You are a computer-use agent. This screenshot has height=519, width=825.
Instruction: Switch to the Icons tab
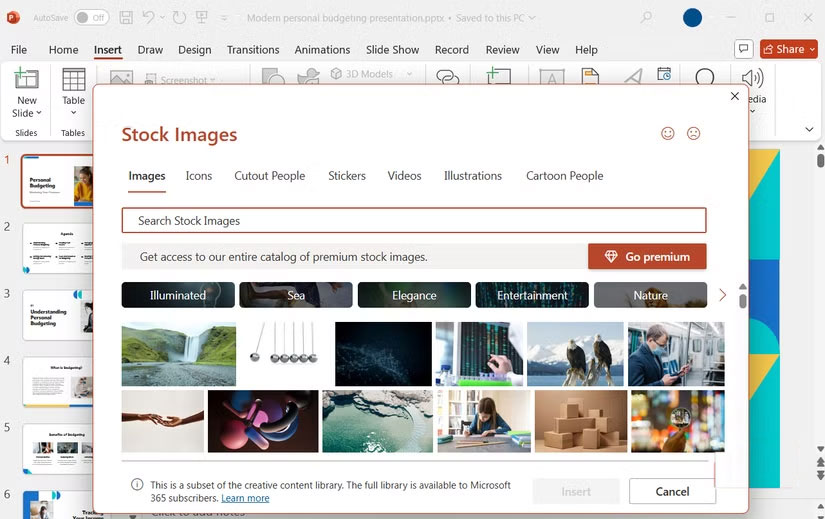tap(198, 176)
